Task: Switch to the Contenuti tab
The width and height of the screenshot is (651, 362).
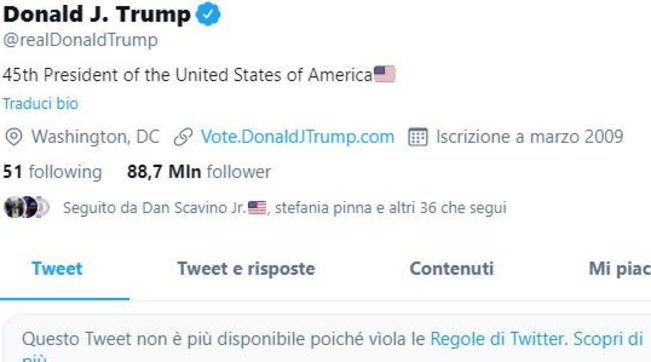Action: click(452, 269)
